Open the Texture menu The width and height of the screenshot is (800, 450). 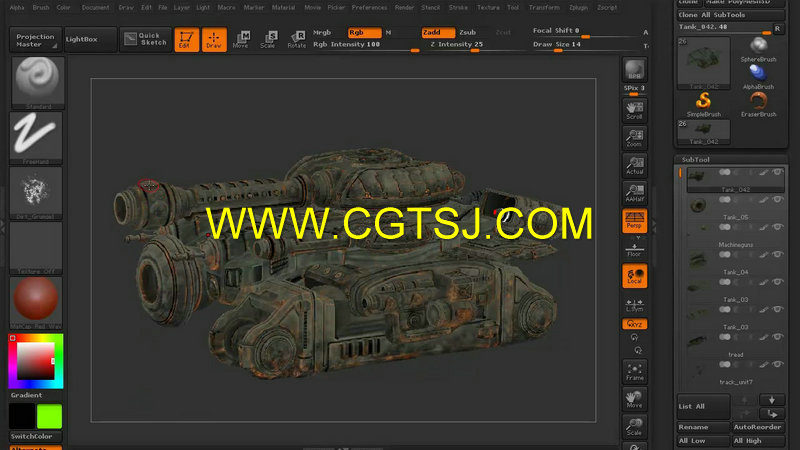pos(488,8)
